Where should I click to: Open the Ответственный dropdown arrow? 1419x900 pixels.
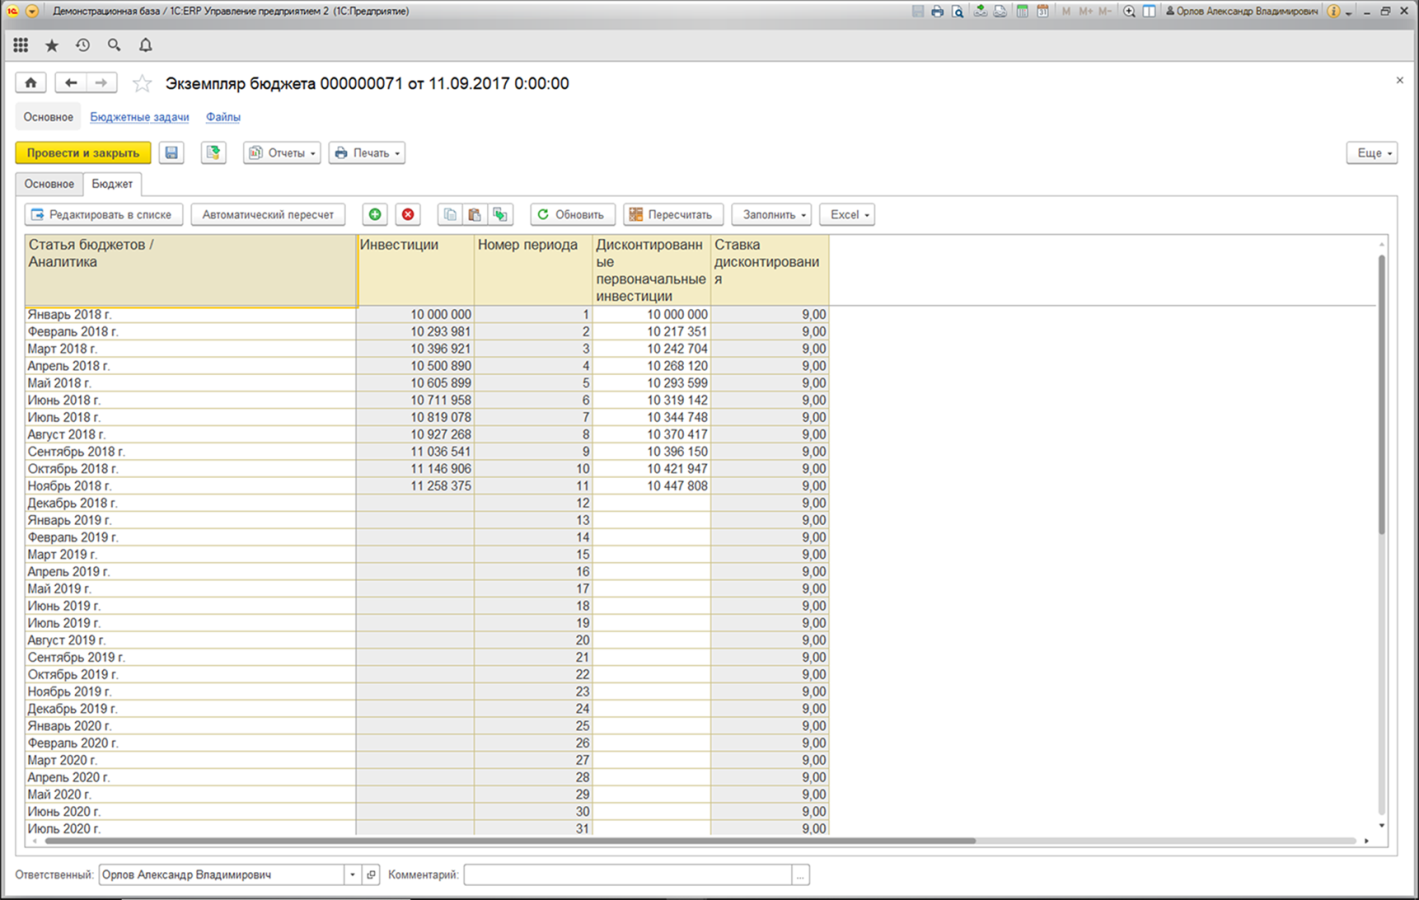coord(352,875)
